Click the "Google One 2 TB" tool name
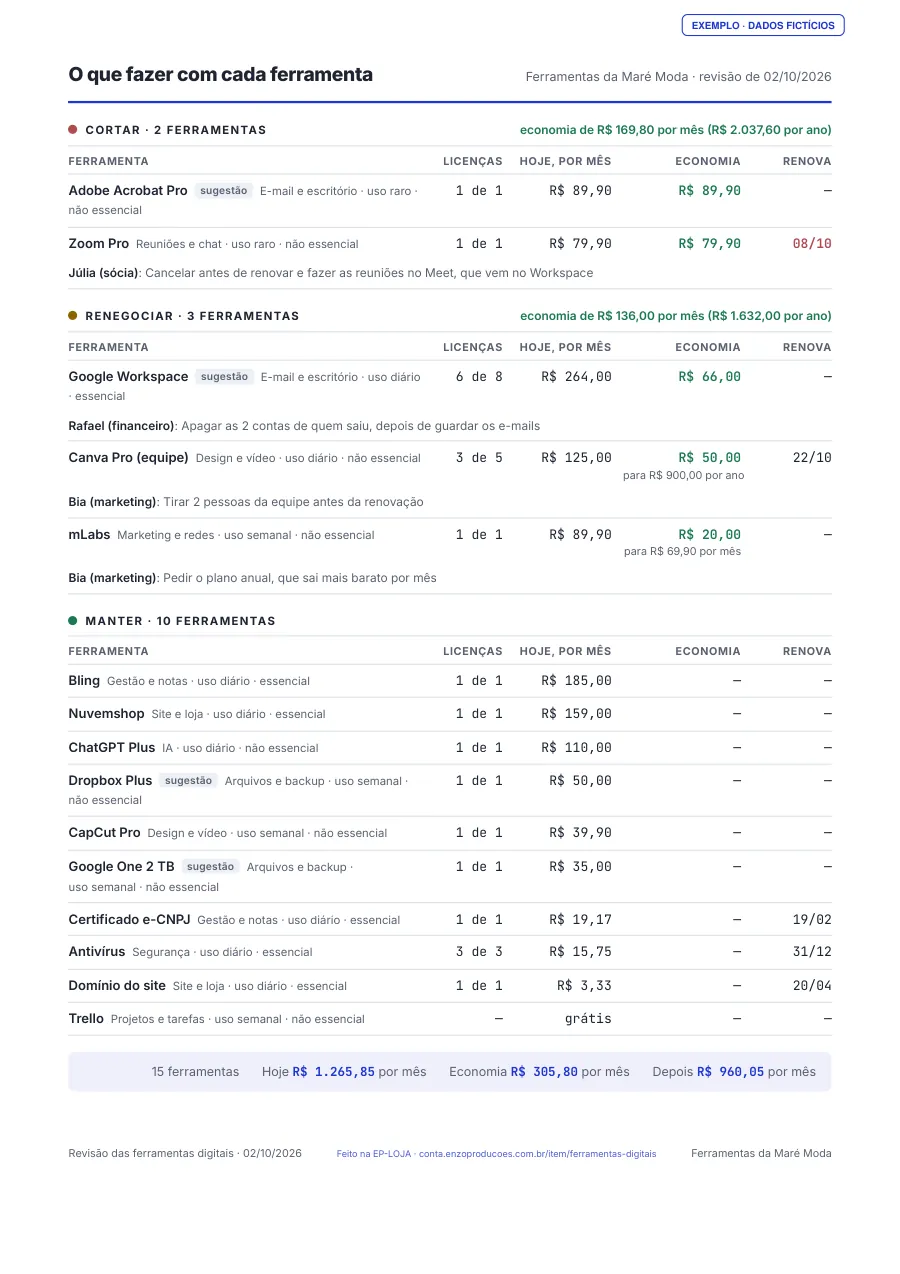Image resolution: width=900 pixels, height=1274 pixels. pyautogui.click(x=121, y=866)
